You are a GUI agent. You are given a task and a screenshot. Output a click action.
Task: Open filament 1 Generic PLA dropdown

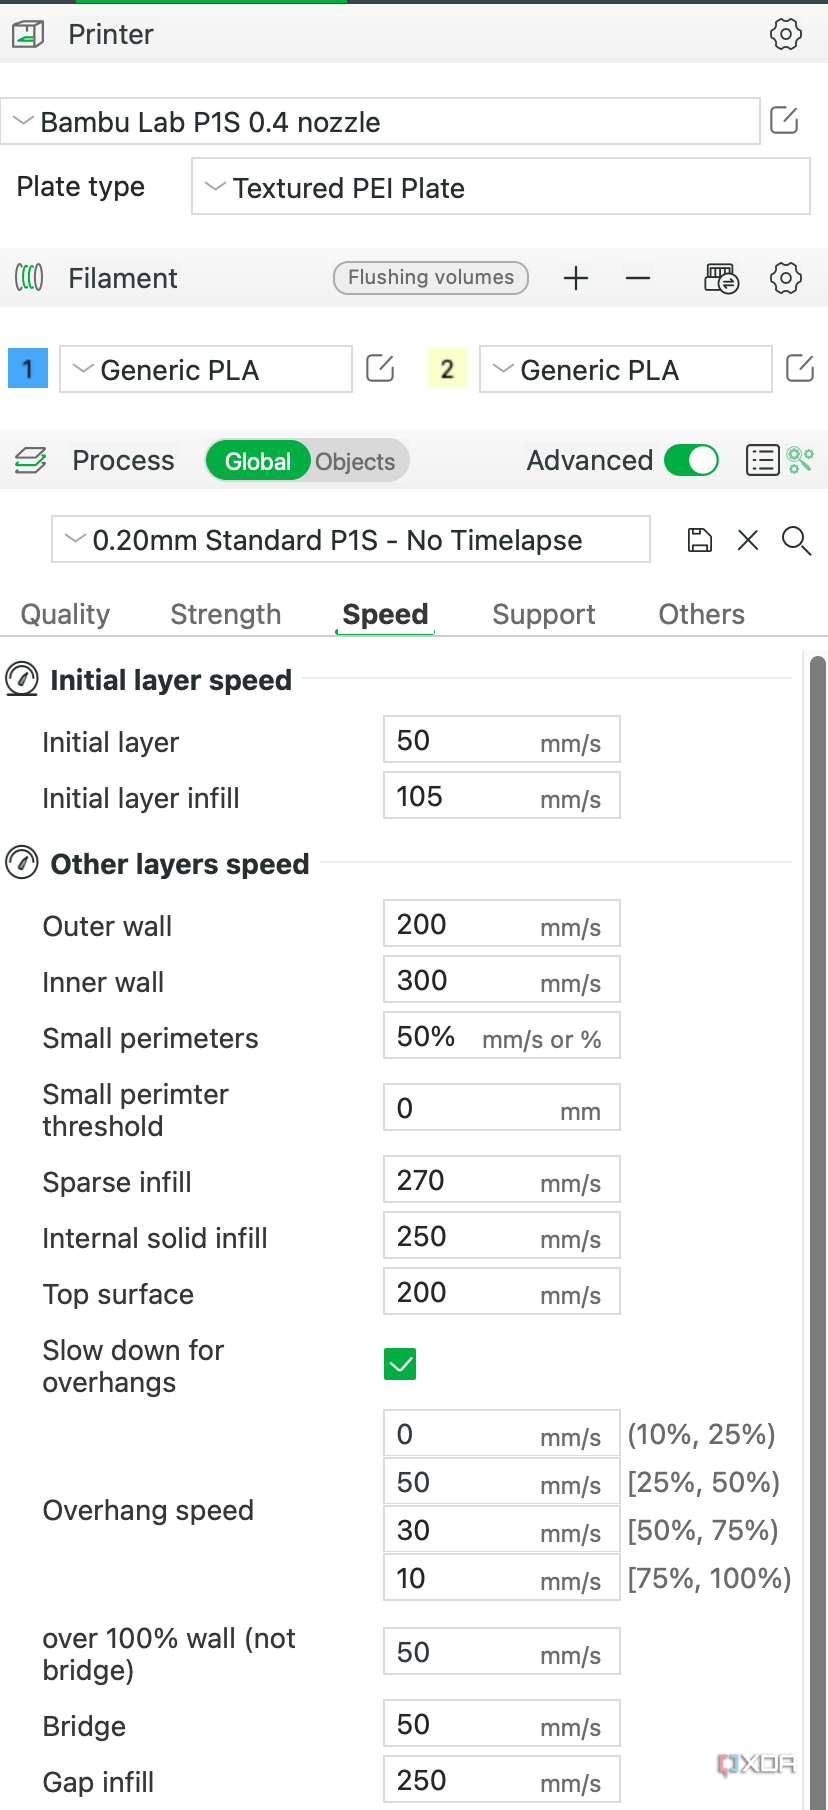pyautogui.click(x=206, y=369)
